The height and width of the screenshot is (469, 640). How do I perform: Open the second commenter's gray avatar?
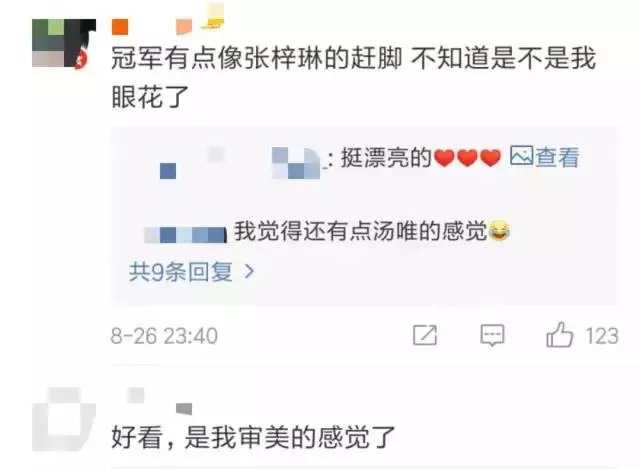(64, 419)
